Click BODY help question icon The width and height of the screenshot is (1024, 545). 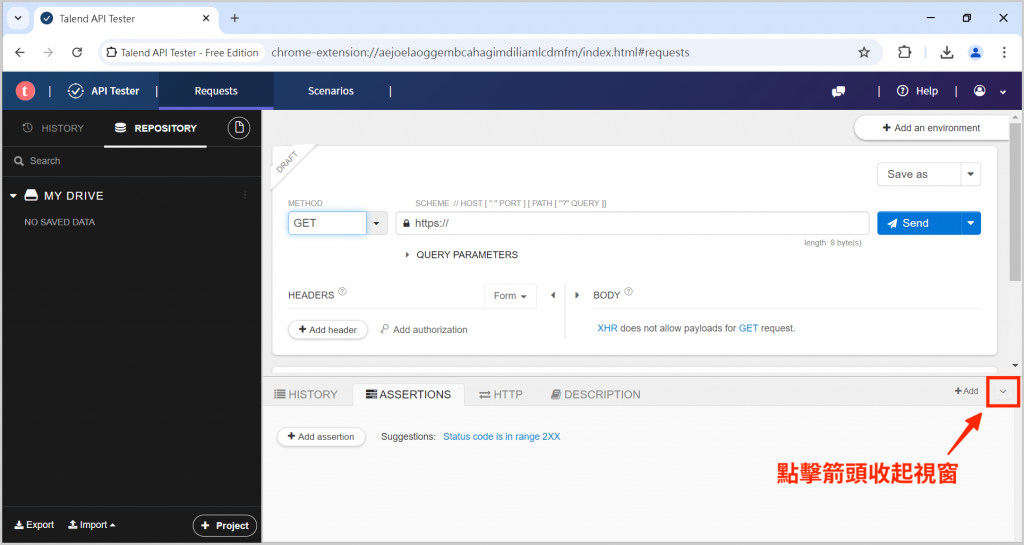tap(628, 292)
